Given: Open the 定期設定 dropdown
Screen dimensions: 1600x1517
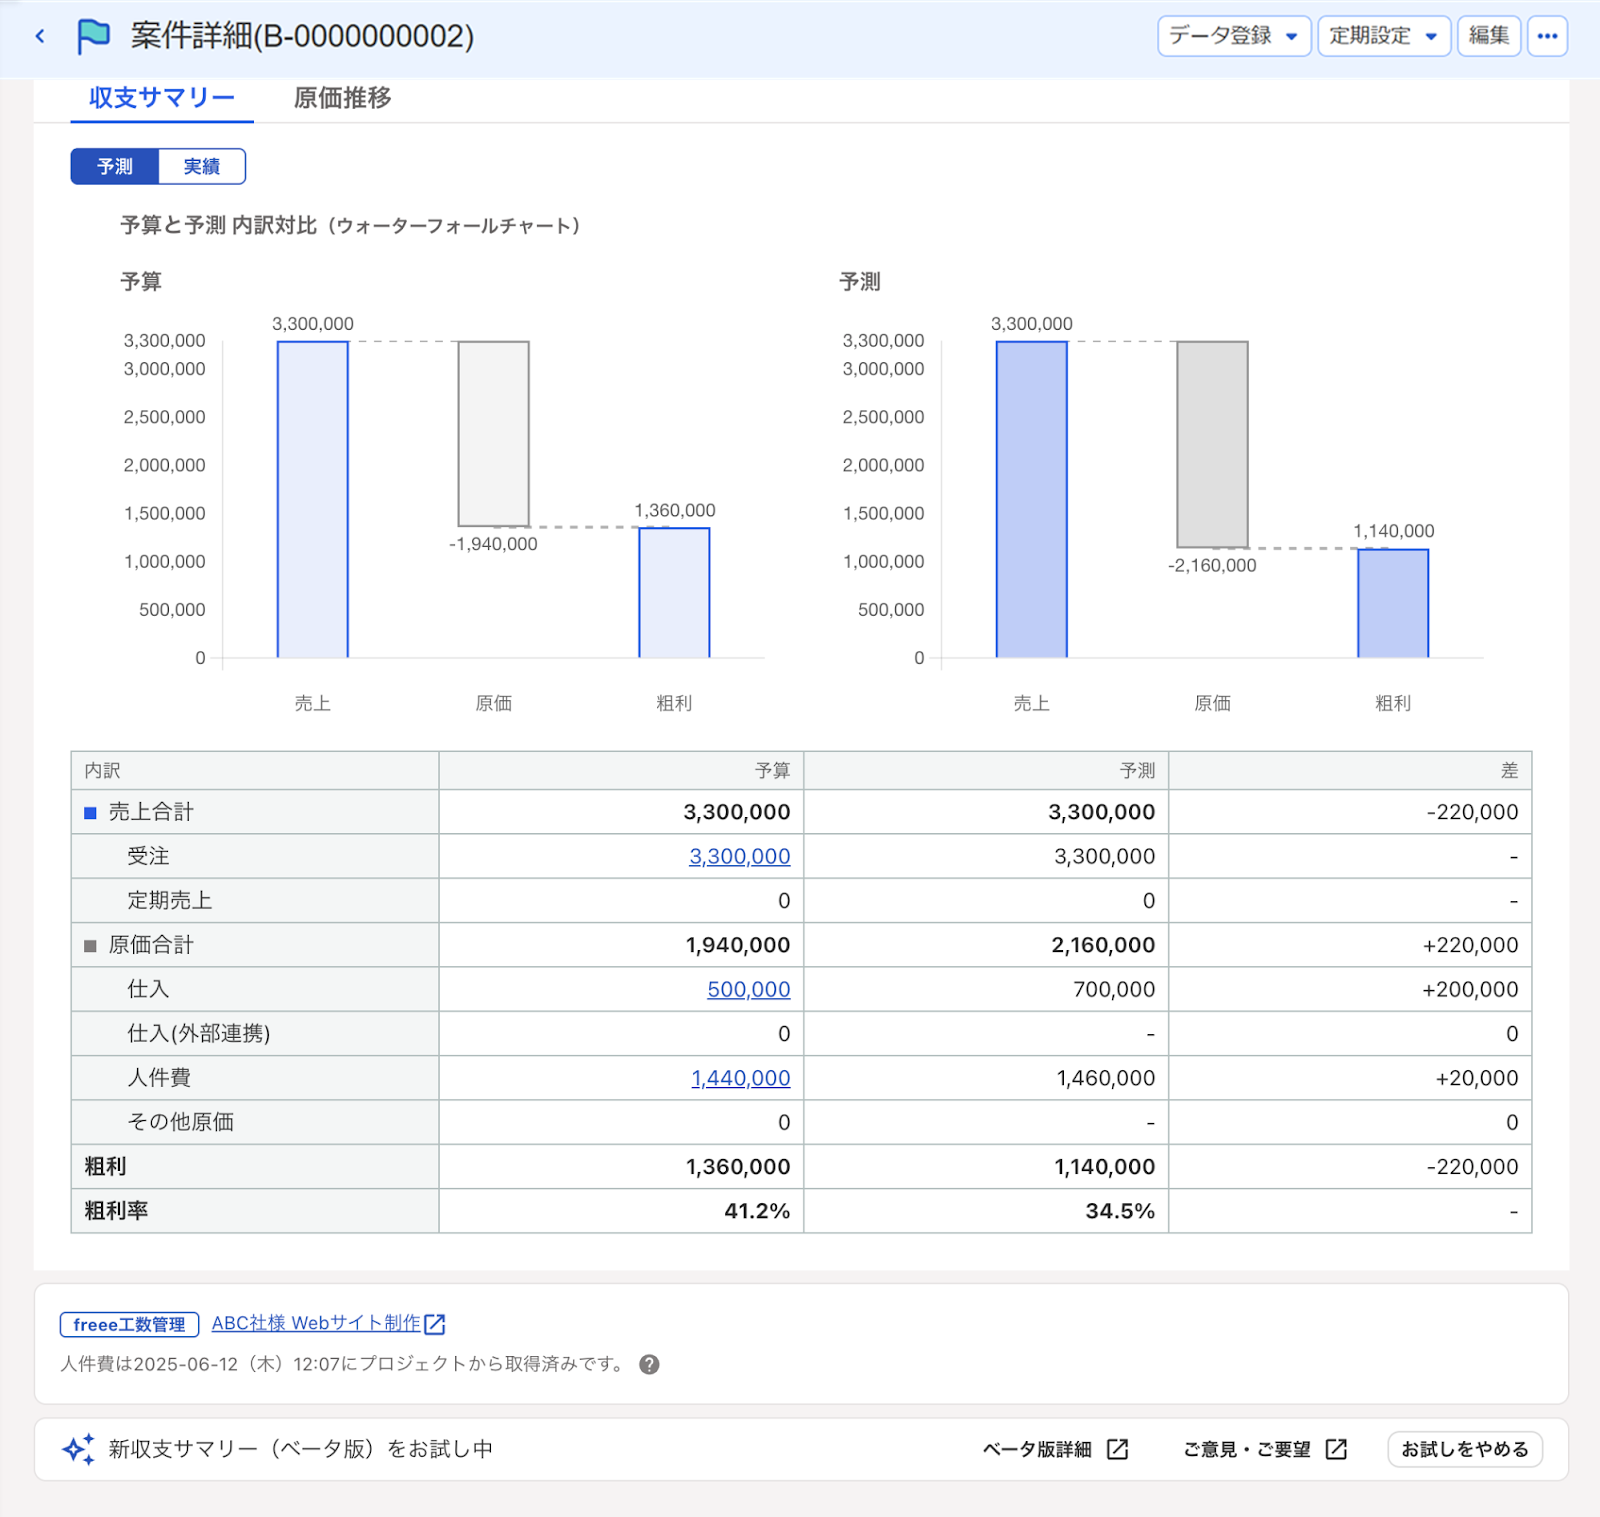Looking at the screenshot, I should pos(1383,36).
